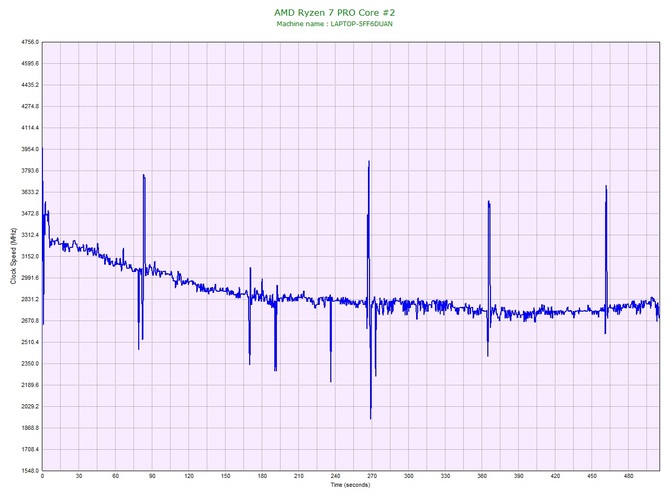Viewport: 670px width, 502px height.
Task: Click the 'Clock Speed (MHz)' axis label
Action: 13,256
